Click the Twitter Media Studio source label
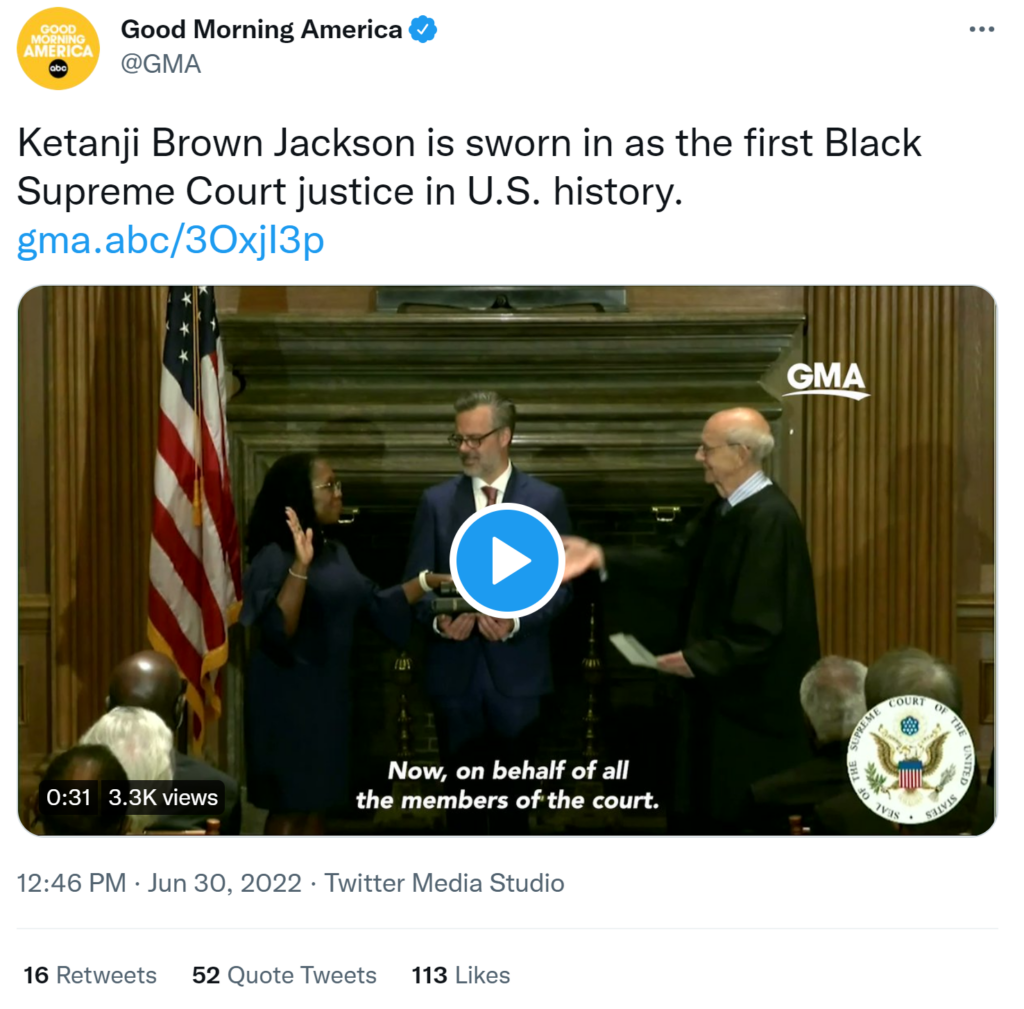 (444, 883)
